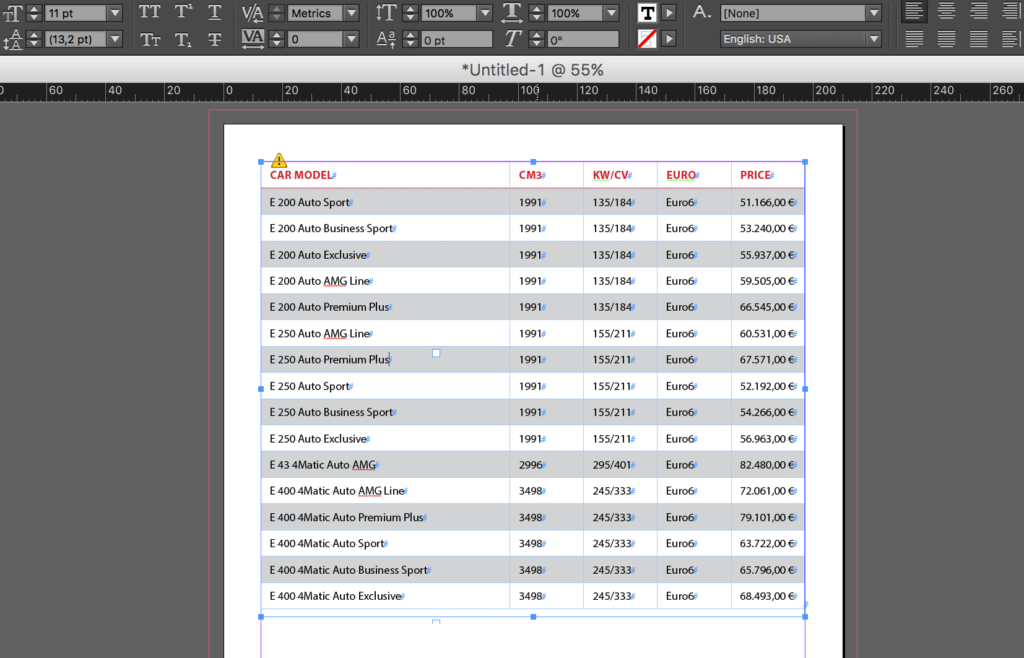The width and height of the screenshot is (1024, 658).
Task: Toggle Superscript formatting
Action: (184, 13)
